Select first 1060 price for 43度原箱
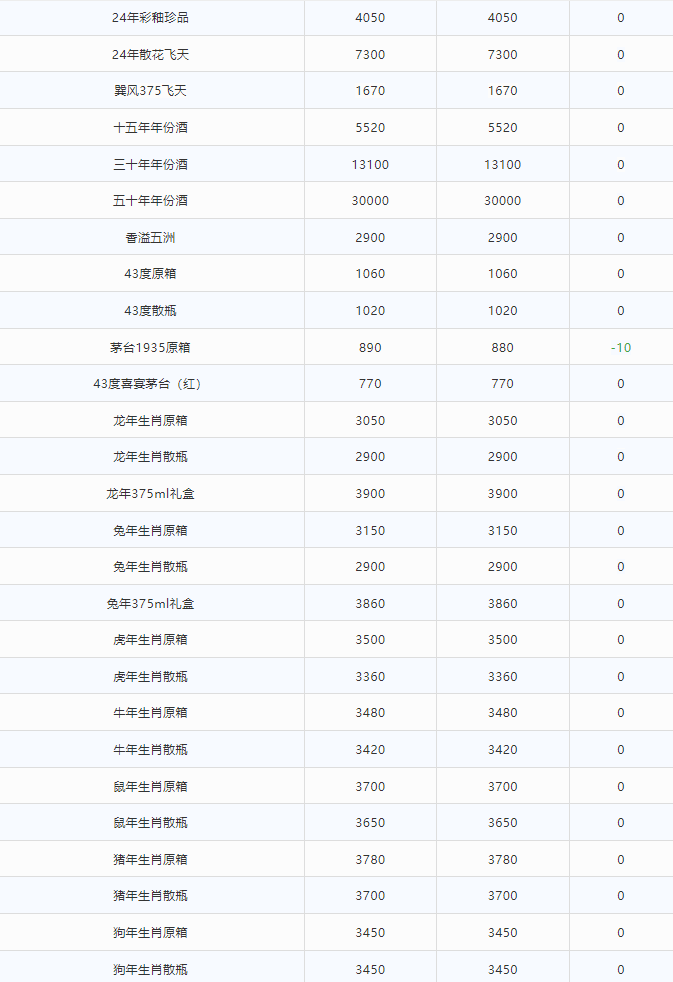 pyautogui.click(x=370, y=274)
